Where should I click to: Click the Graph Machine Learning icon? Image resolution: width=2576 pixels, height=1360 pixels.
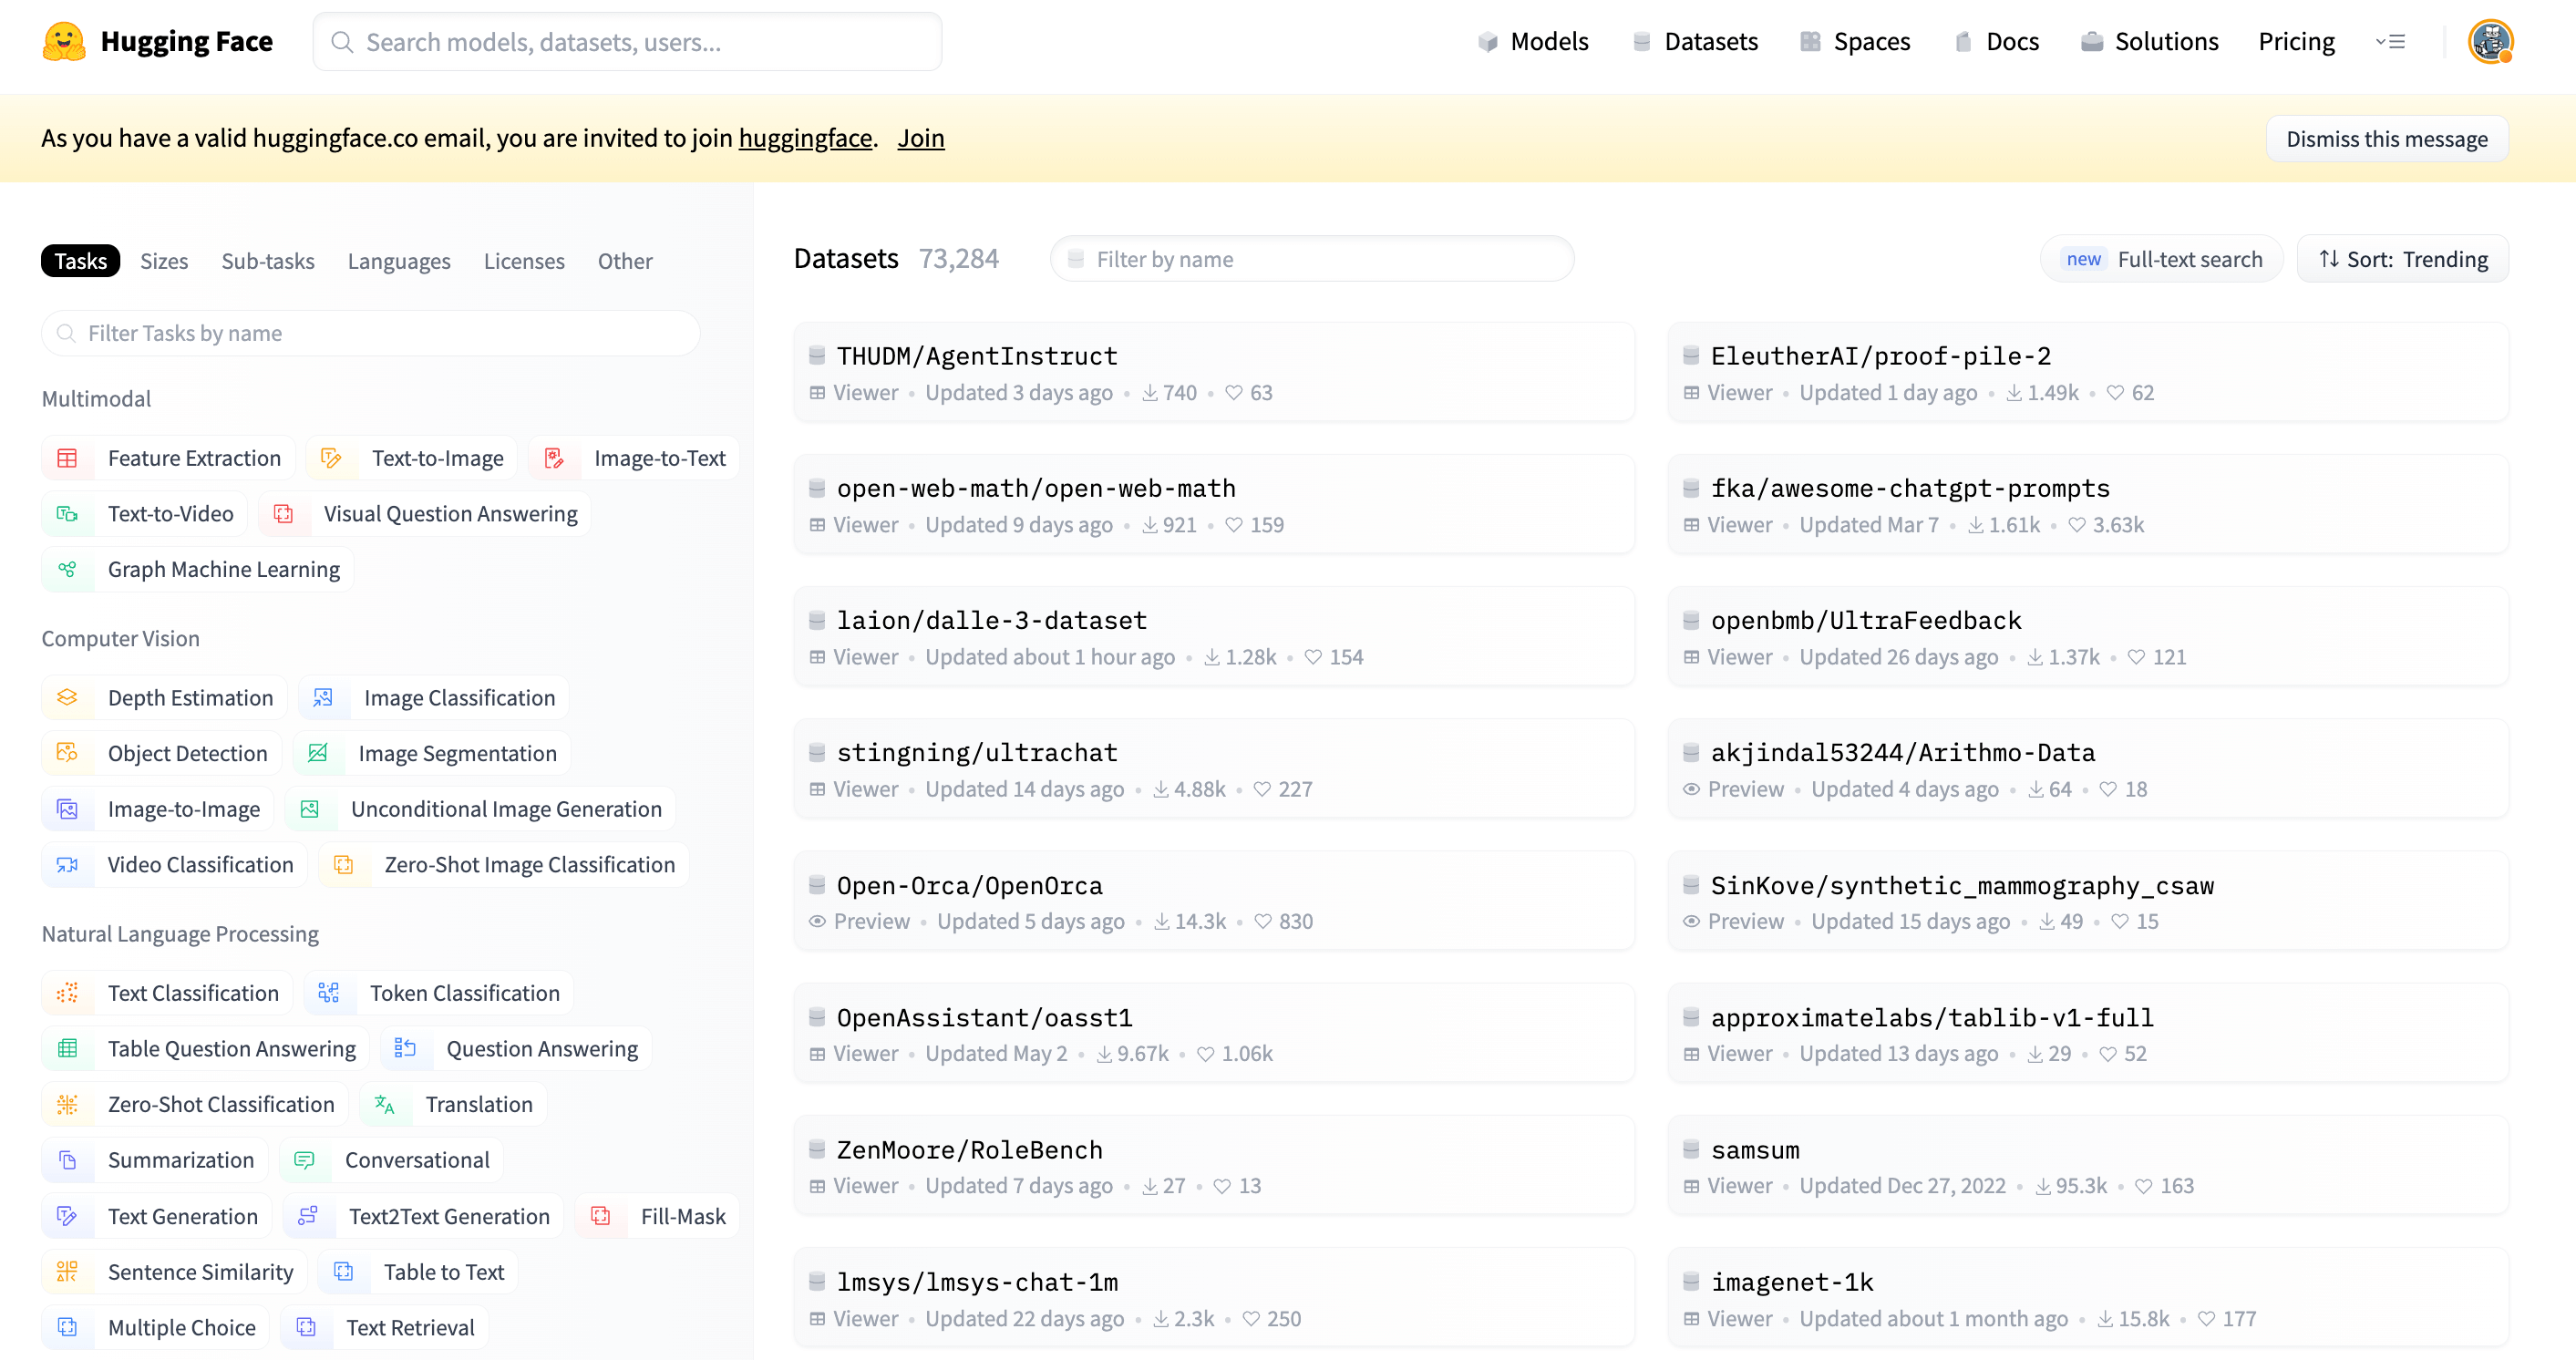(x=67, y=569)
